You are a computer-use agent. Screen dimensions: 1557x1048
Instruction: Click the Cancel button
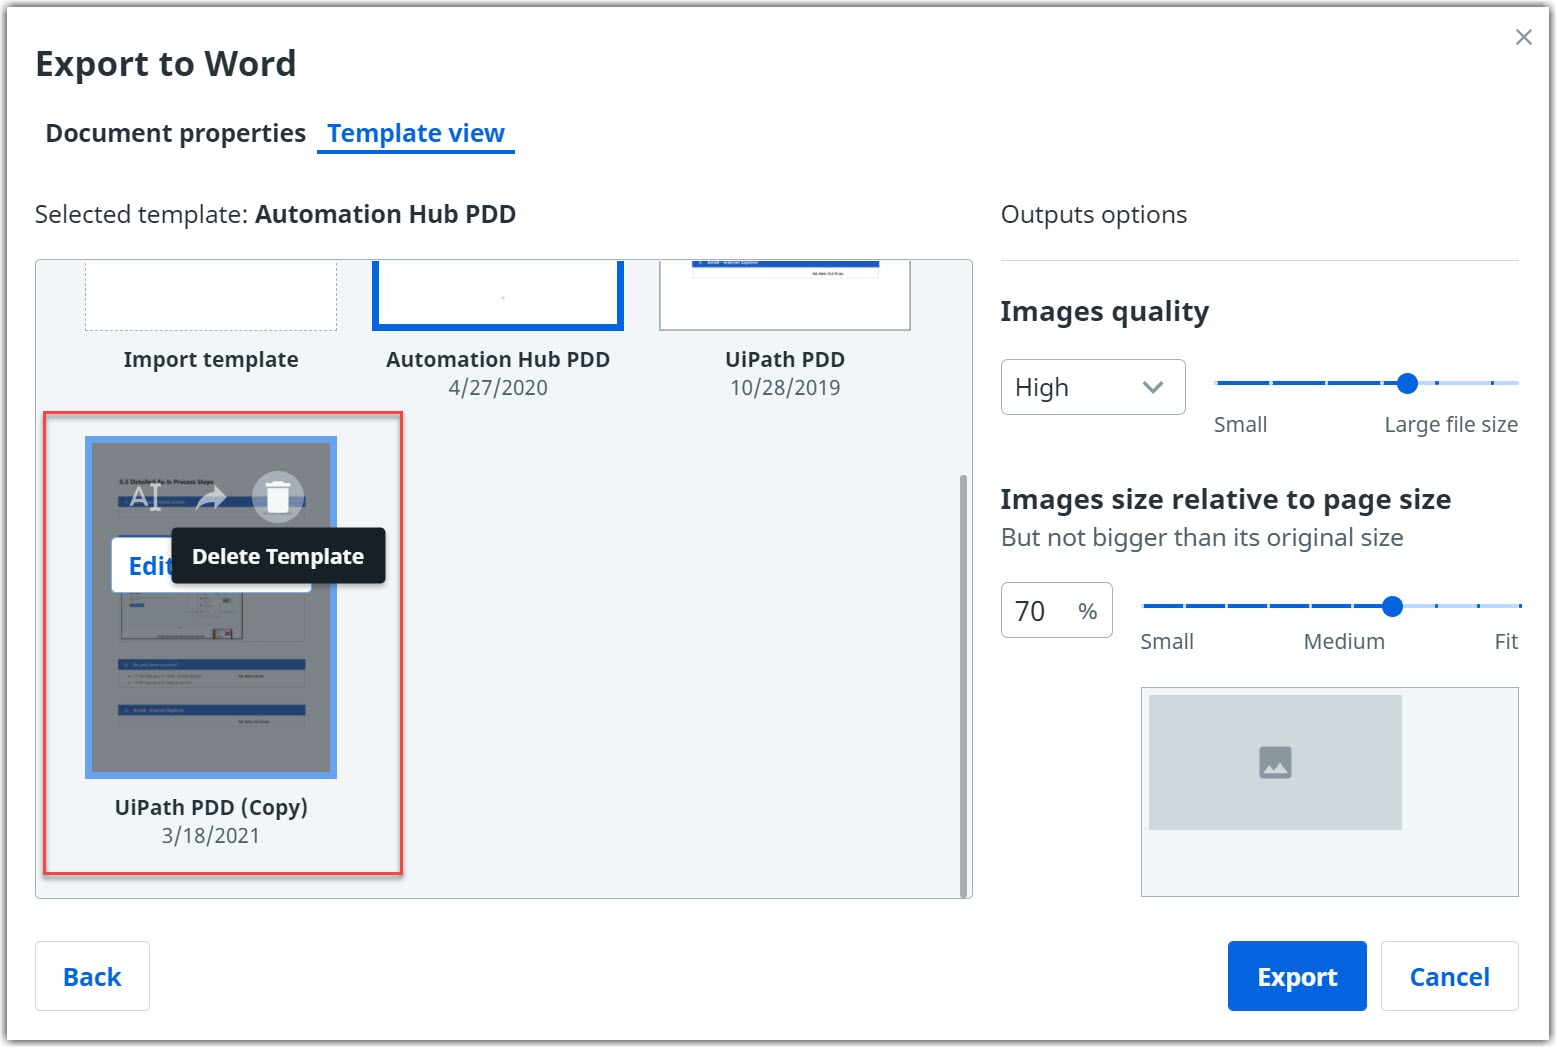point(1449,976)
